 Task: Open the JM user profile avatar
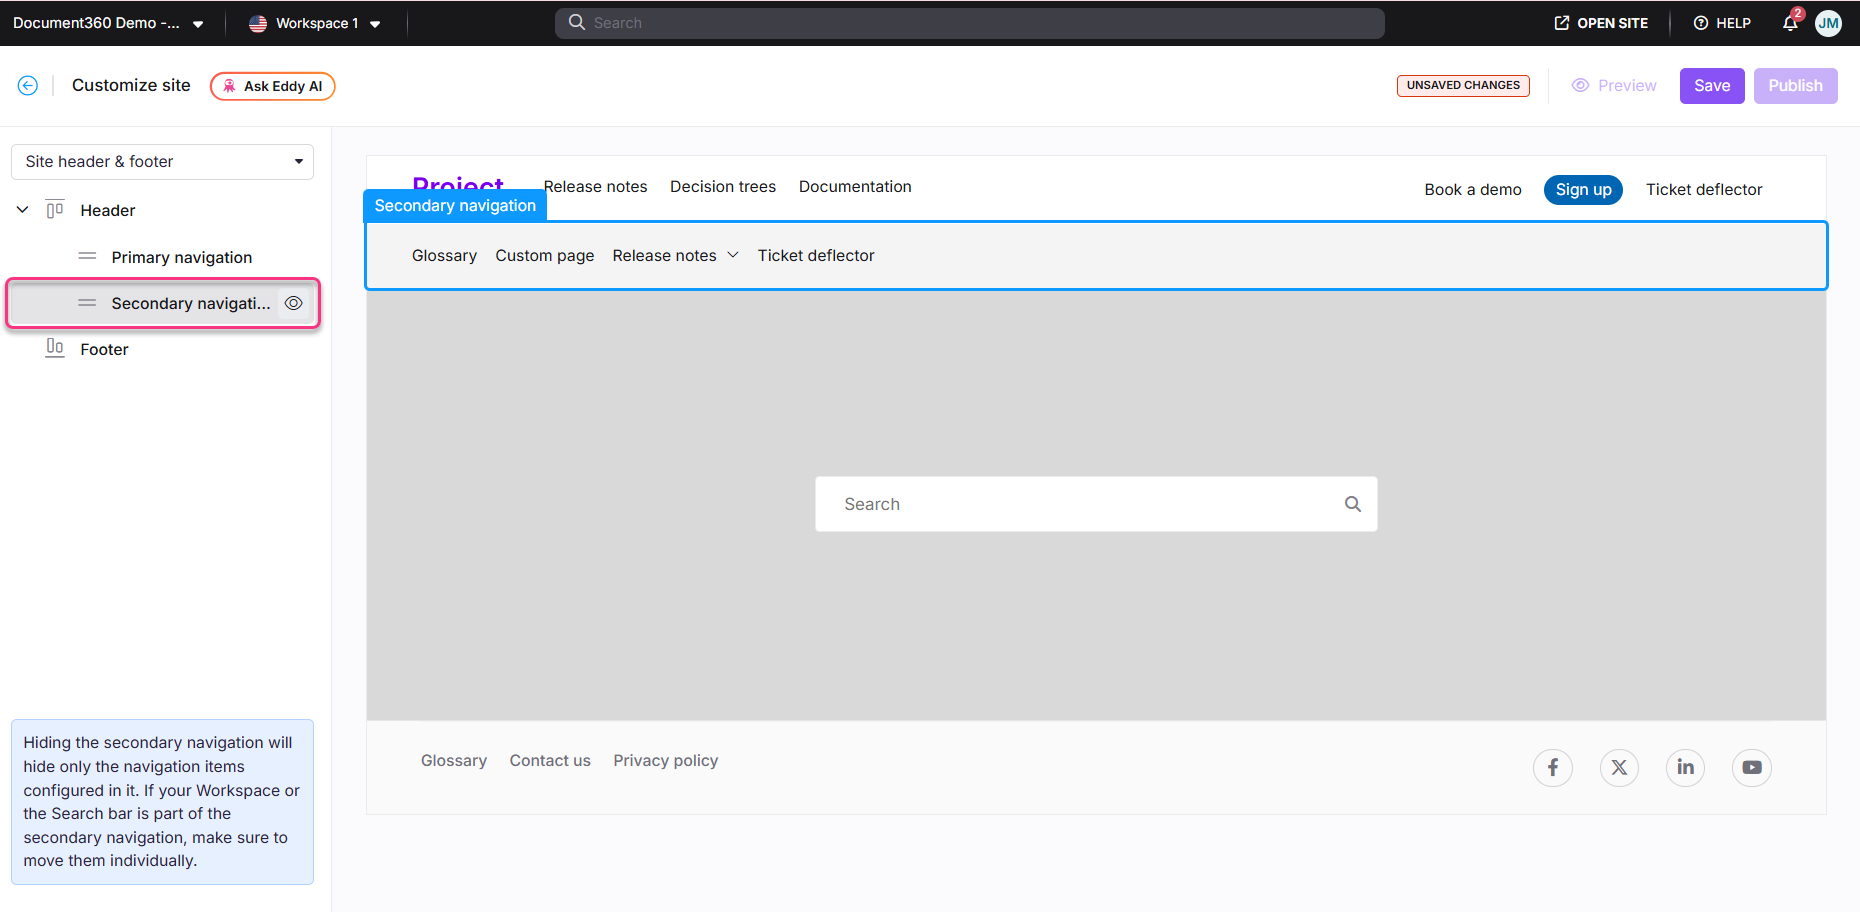coord(1829,23)
